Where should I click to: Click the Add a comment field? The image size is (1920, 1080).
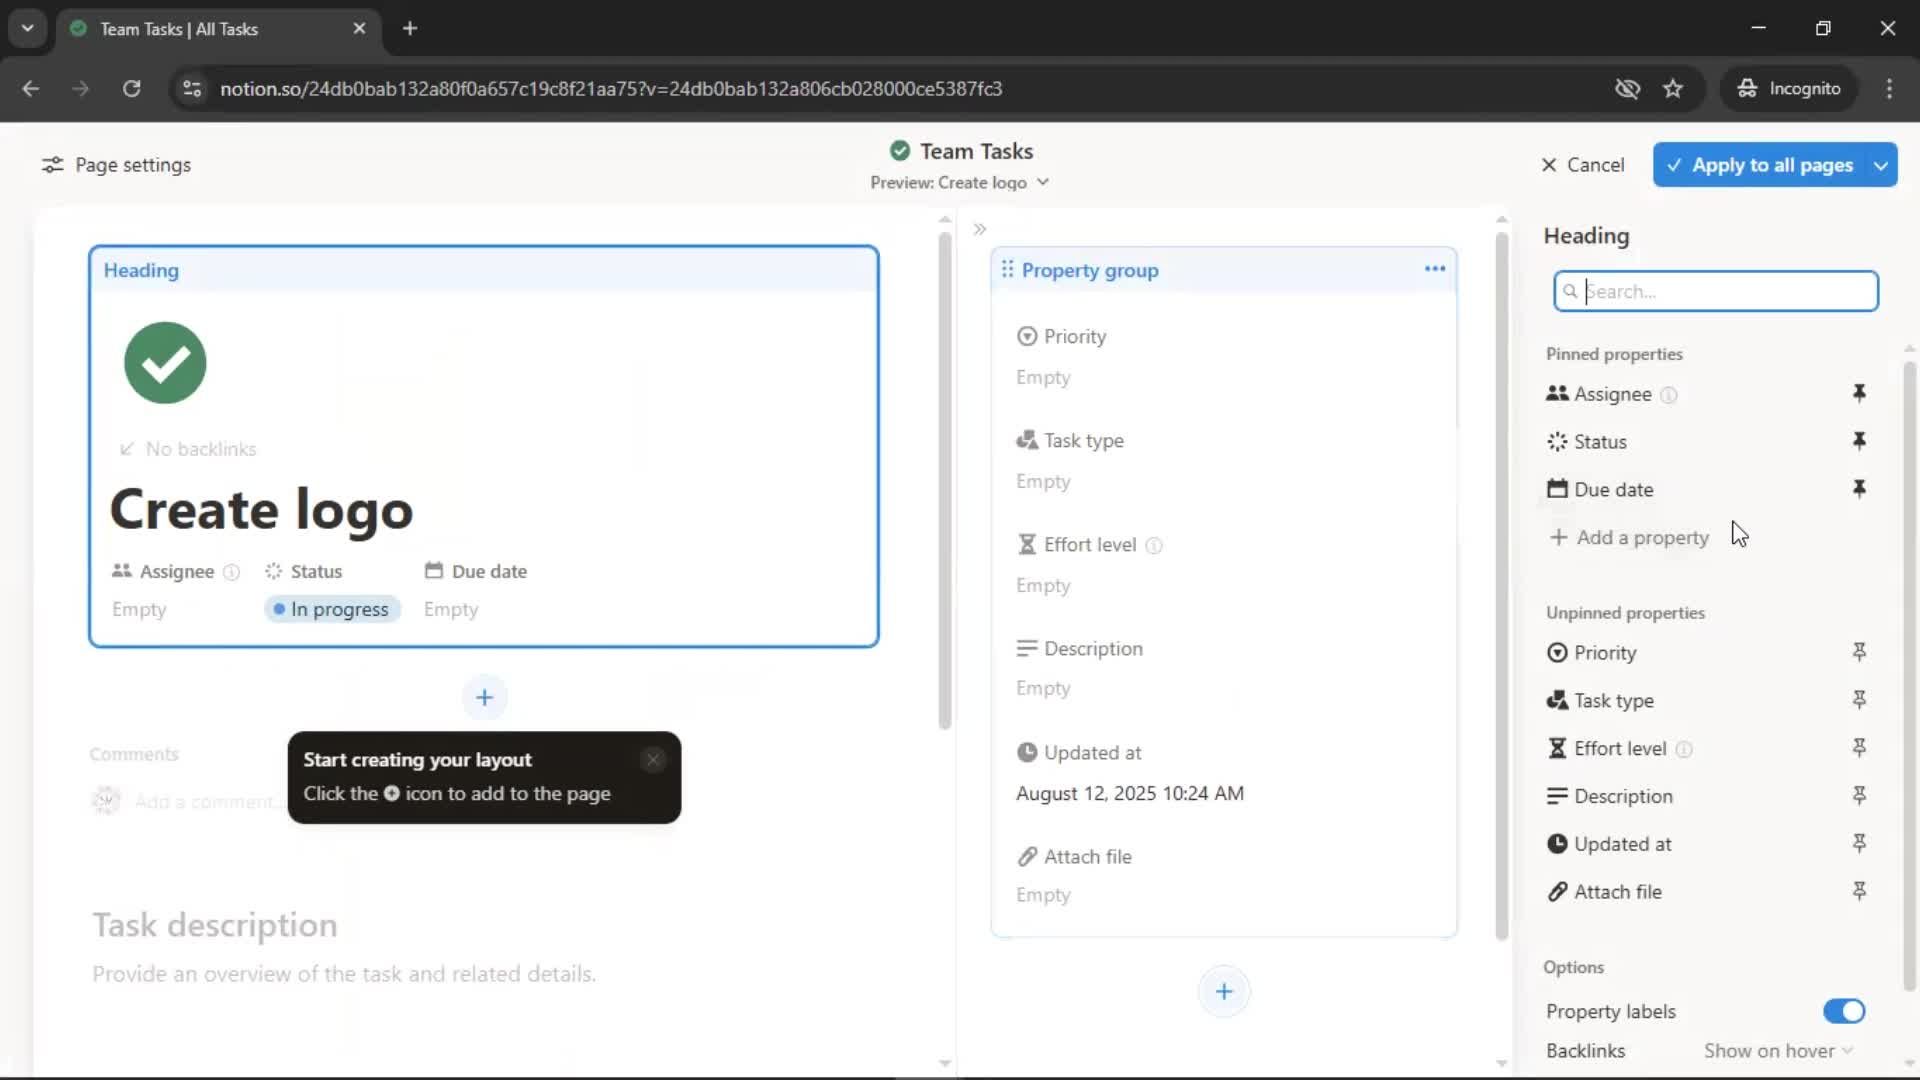click(205, 801)
